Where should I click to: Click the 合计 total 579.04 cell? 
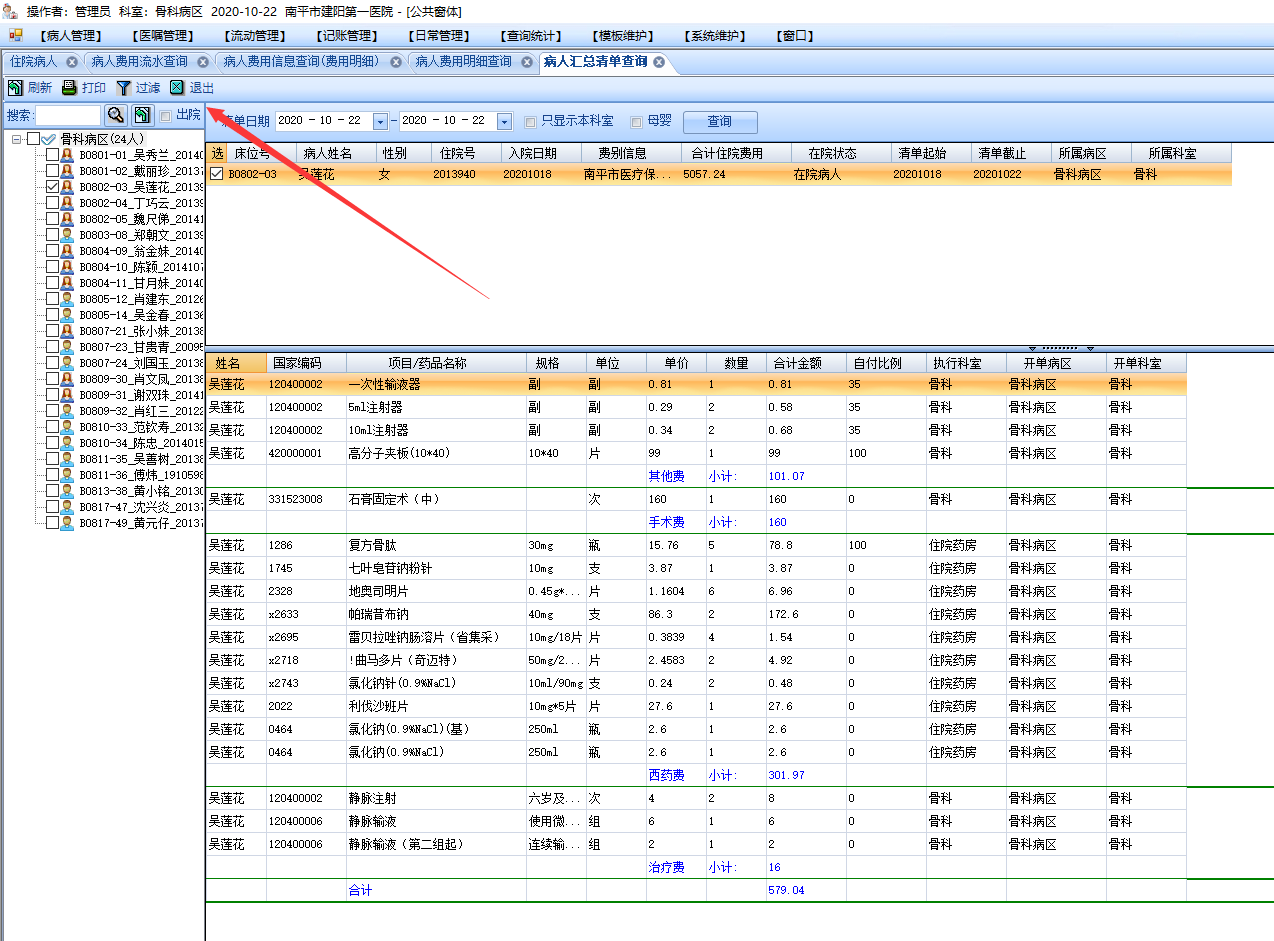click(x=806, y=890)
